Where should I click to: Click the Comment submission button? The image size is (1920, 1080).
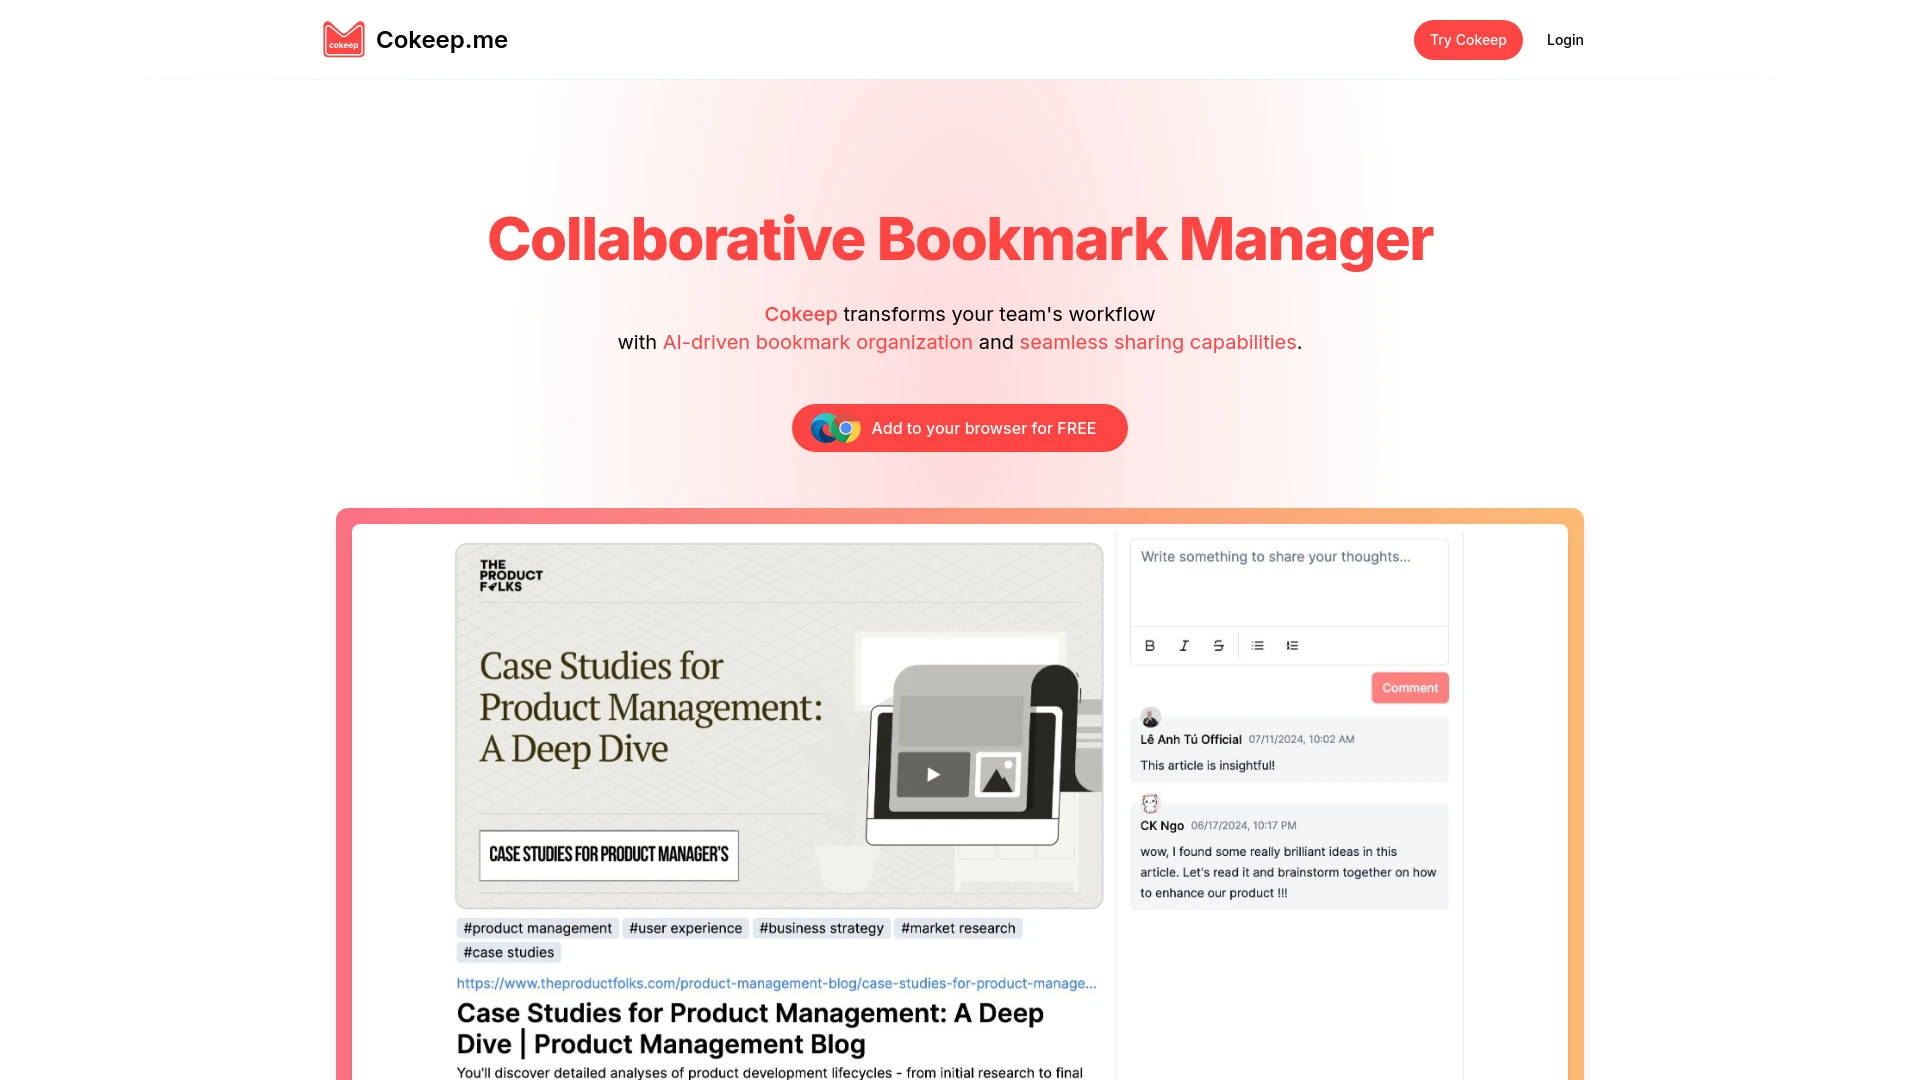(x=1410, y=687)
